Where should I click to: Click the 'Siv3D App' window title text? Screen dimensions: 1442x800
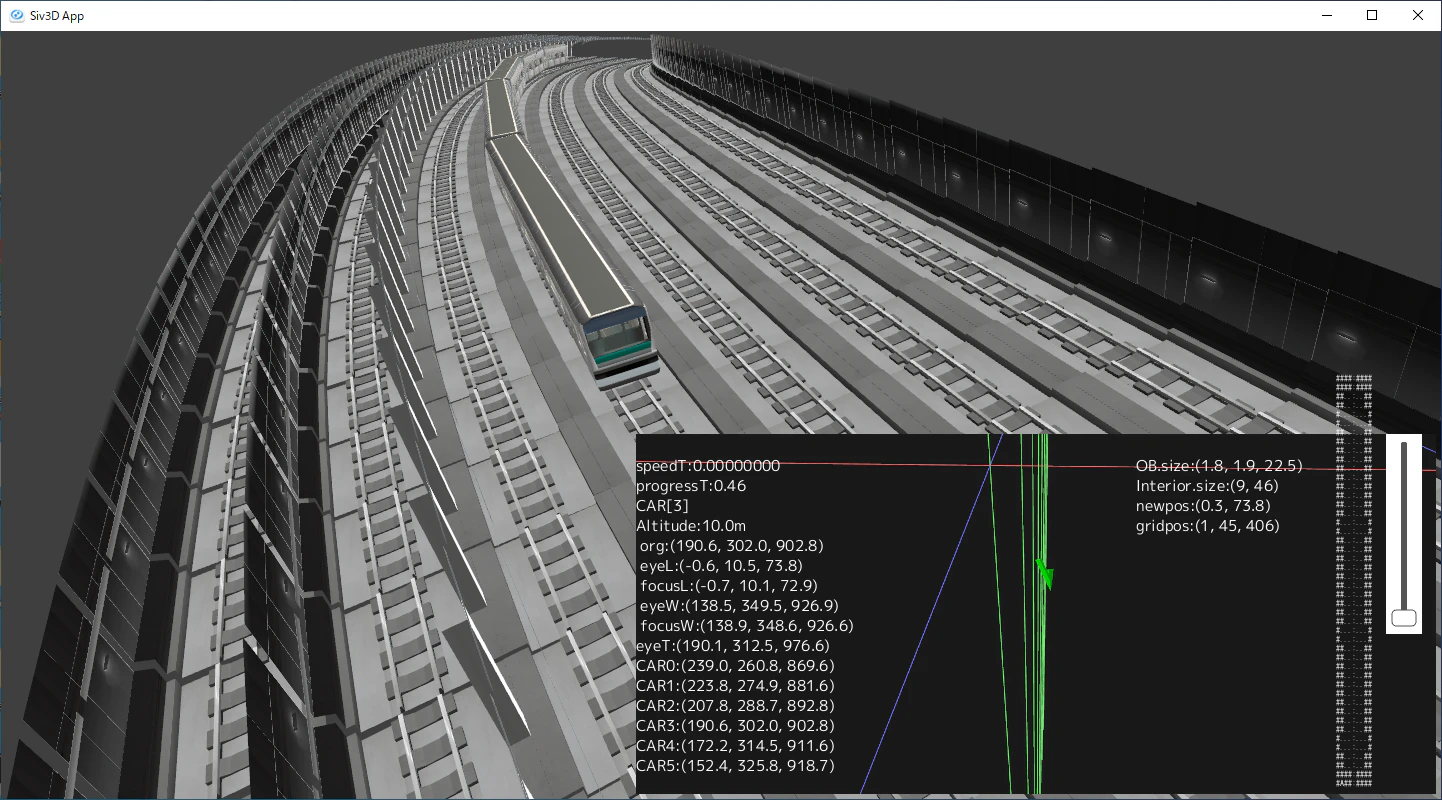[x=58, y=16]
